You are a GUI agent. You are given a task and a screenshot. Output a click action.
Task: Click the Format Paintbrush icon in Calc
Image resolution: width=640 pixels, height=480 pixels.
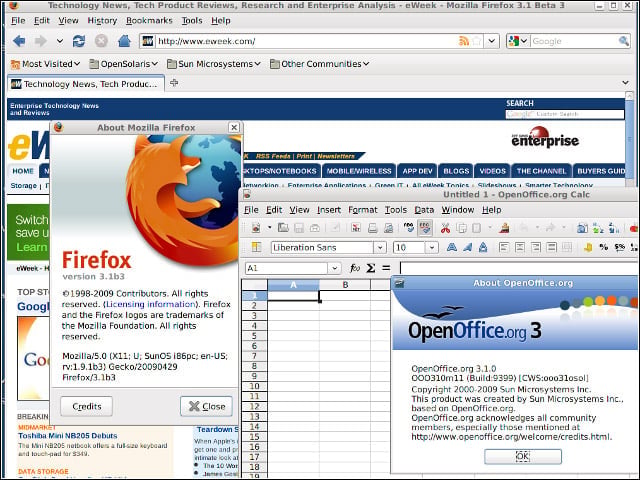(x=504, y=228)
